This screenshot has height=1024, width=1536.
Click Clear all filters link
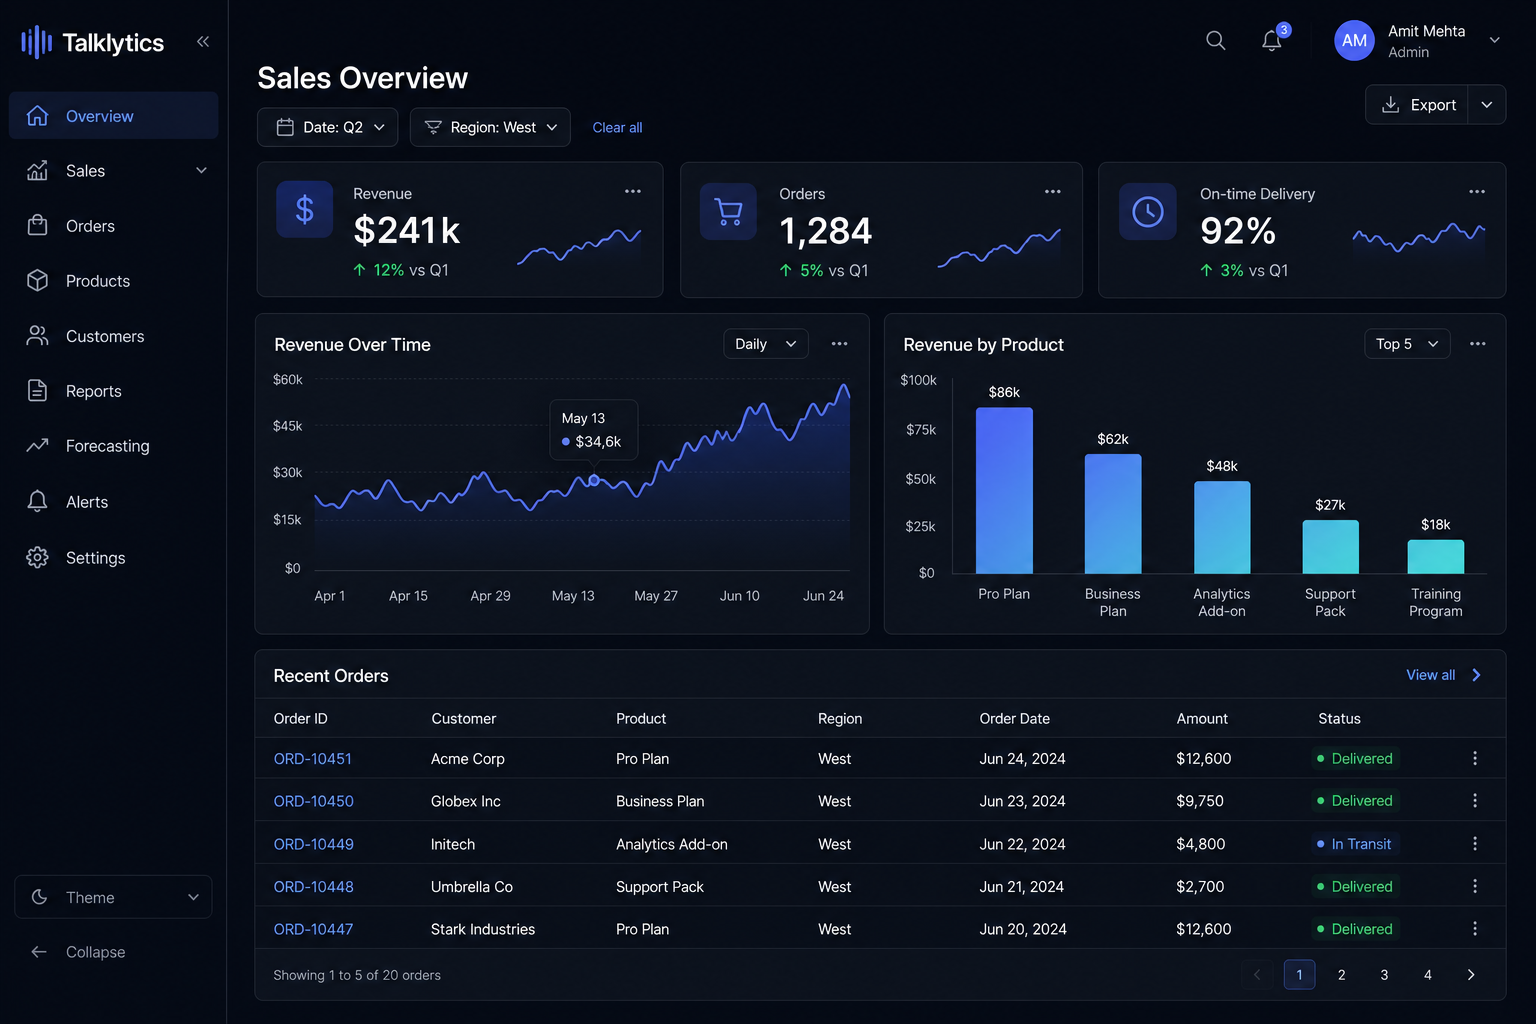(617, 127)
